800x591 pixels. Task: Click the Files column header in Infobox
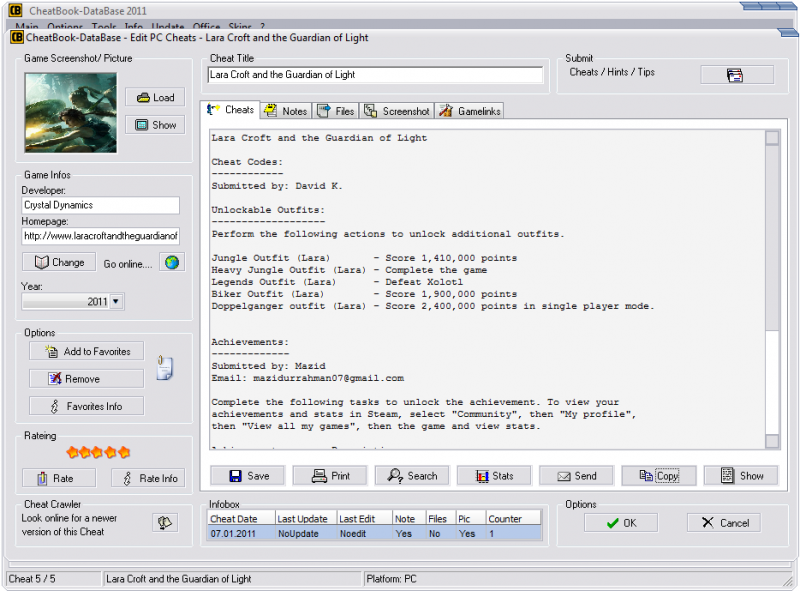[x=441, y=519]
